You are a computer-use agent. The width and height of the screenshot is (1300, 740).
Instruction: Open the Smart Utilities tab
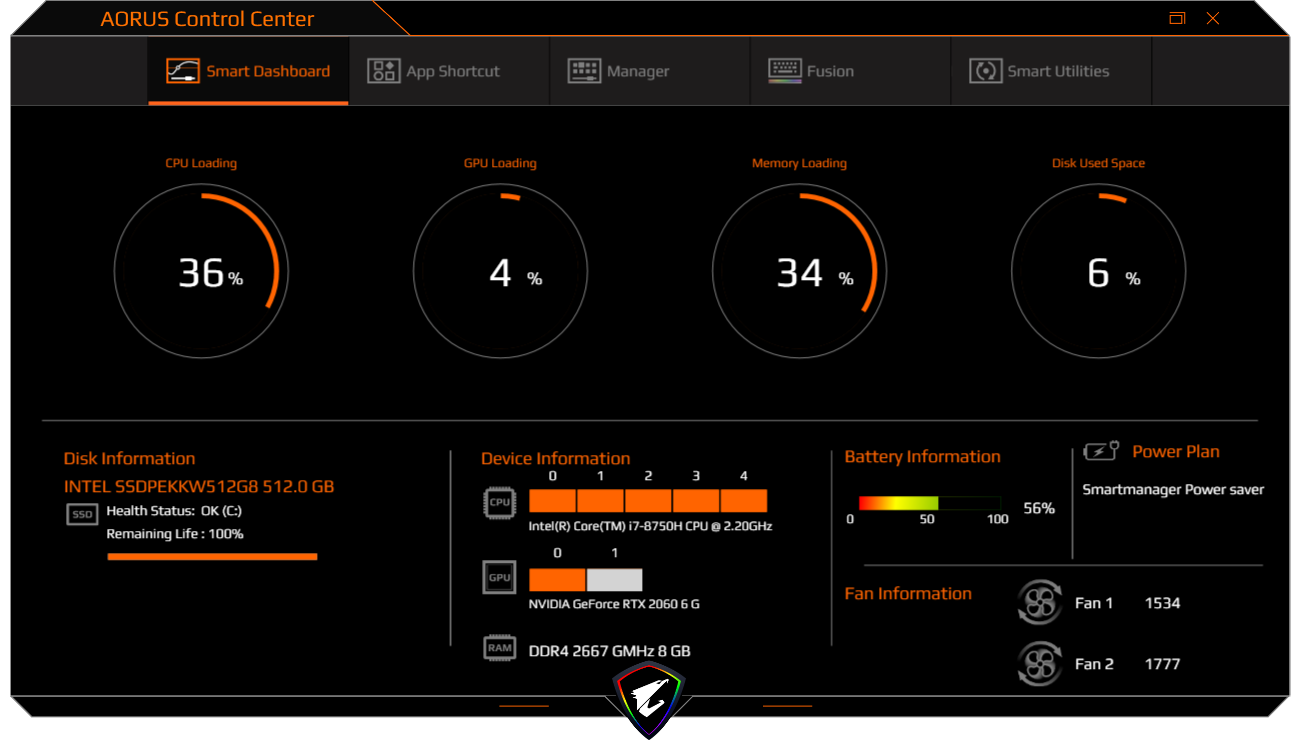click(x=1051, y=71)
